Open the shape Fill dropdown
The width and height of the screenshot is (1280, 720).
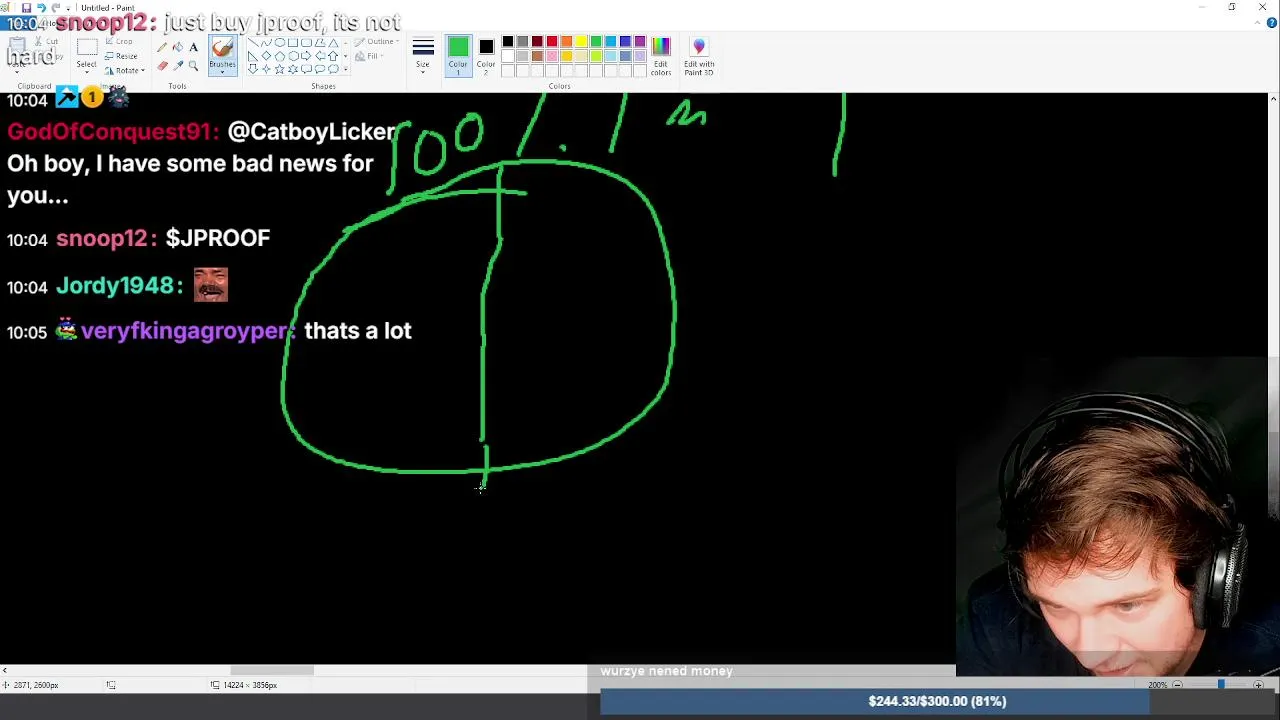tap(370, 56)
